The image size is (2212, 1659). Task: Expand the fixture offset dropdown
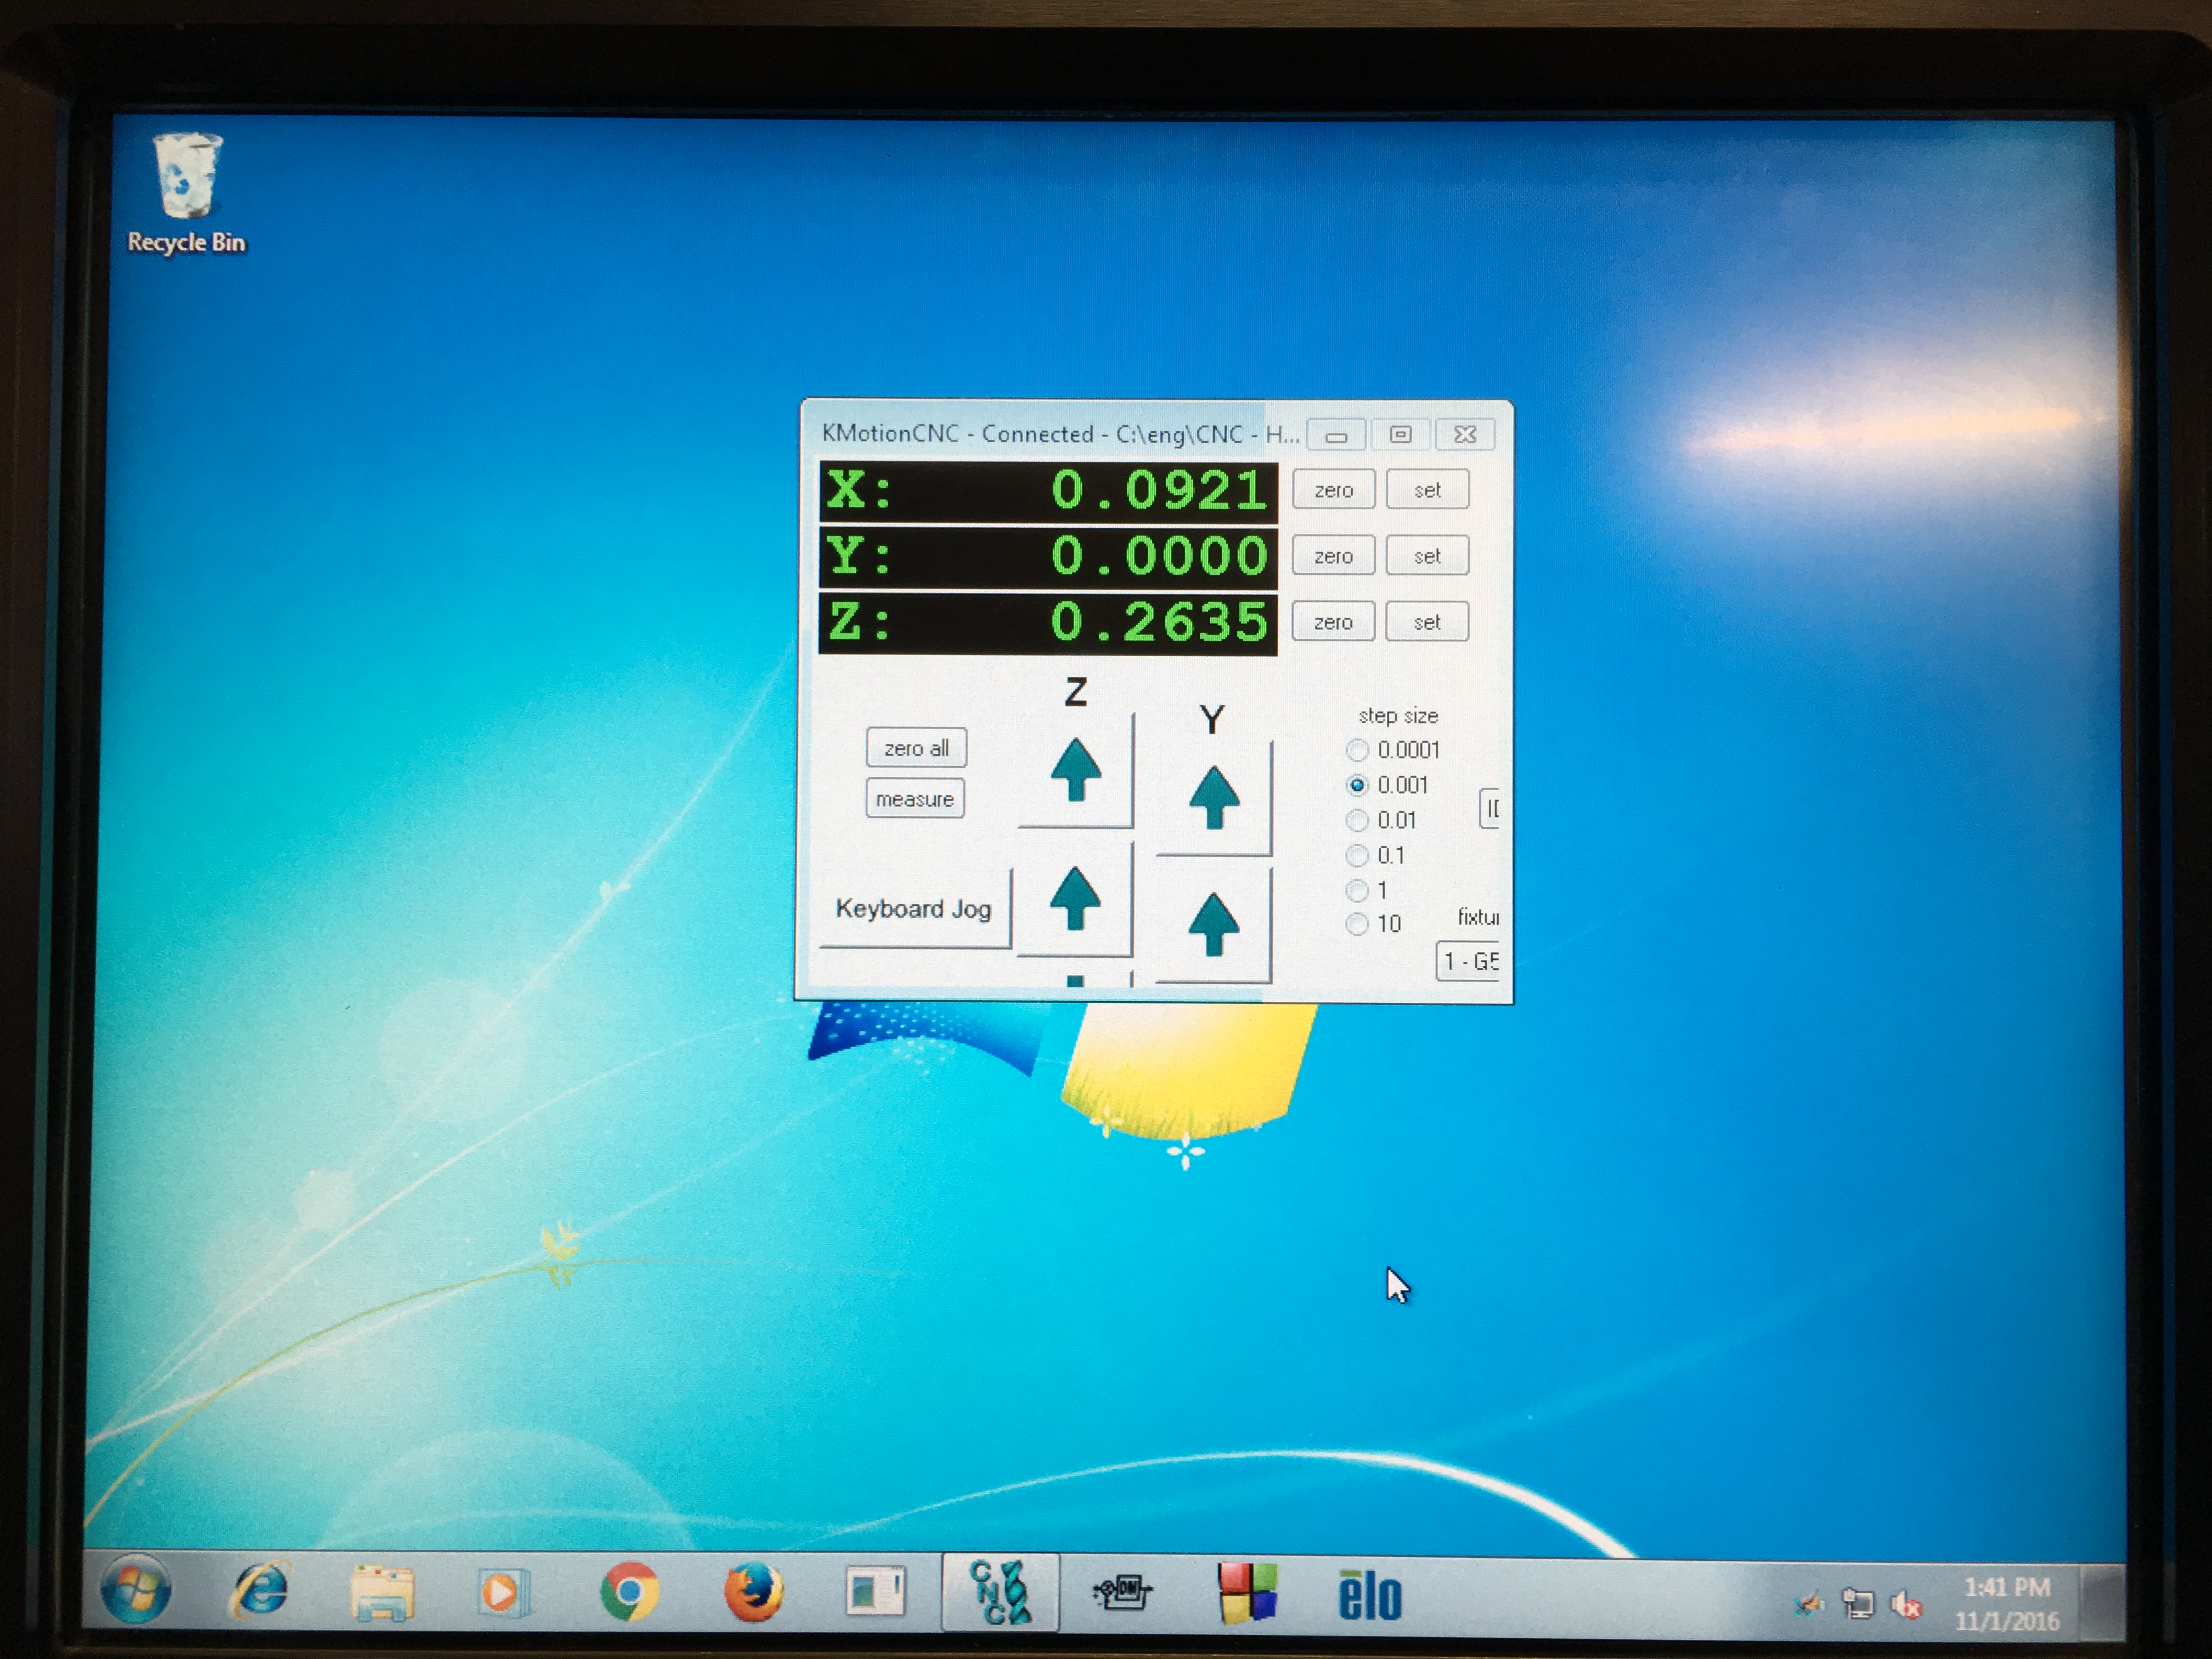[x=1468, y=962]
